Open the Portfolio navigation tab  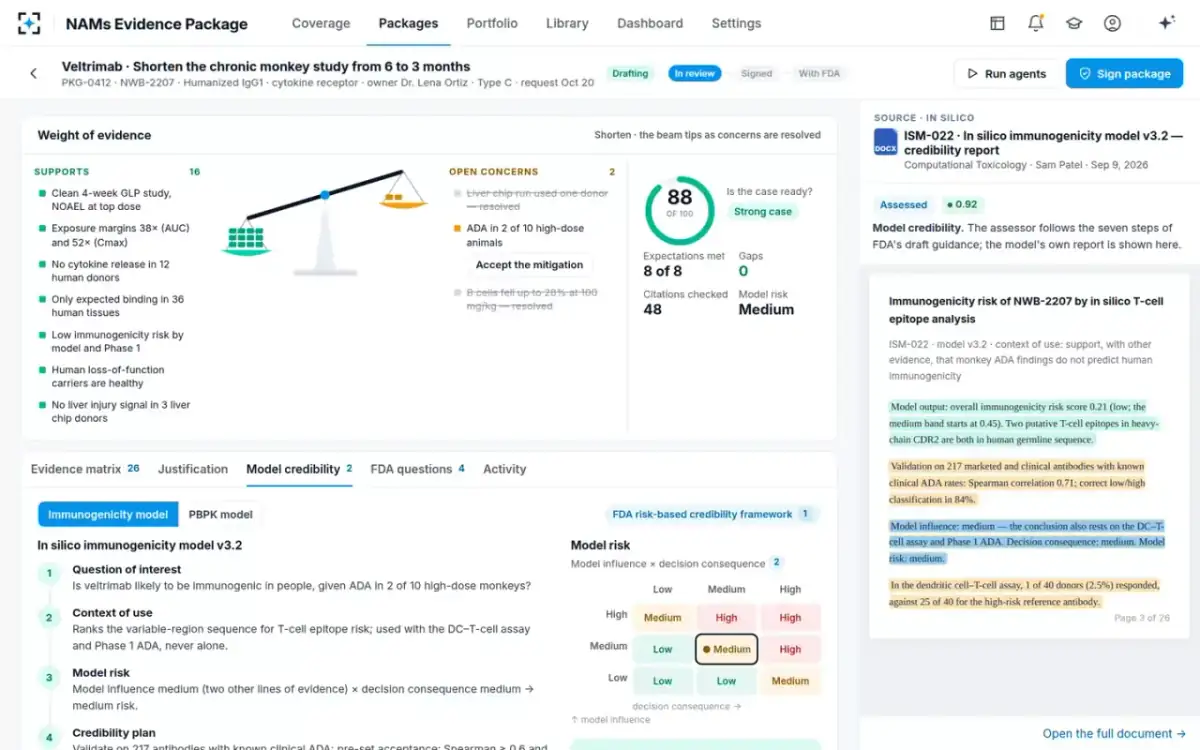click(492, 23)
